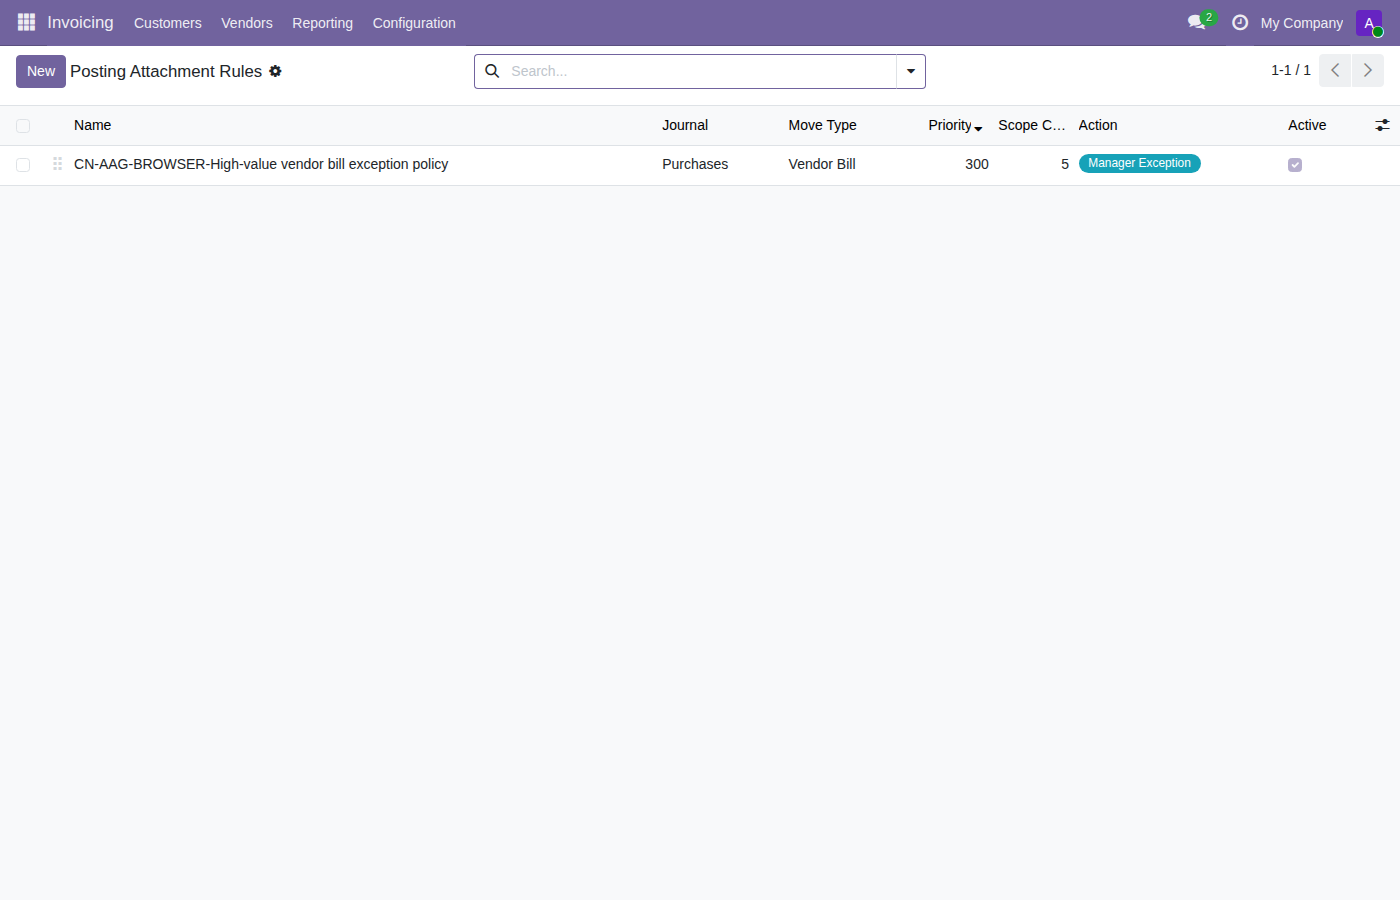Viewport: 1400px width, 900px height.
Task: Click the priority value 300
Action: [977, 164]
